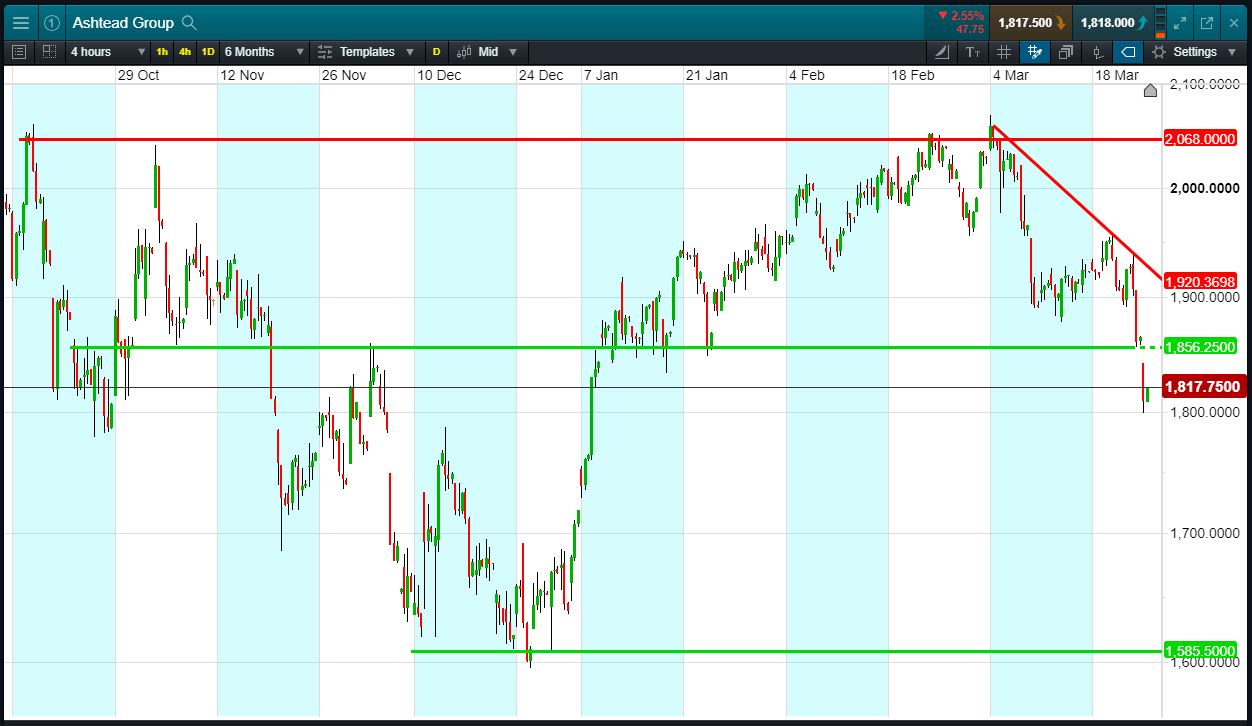Click the Settings gear icon
This screenshot has height=726, width=1252.
pos(1159,52)
